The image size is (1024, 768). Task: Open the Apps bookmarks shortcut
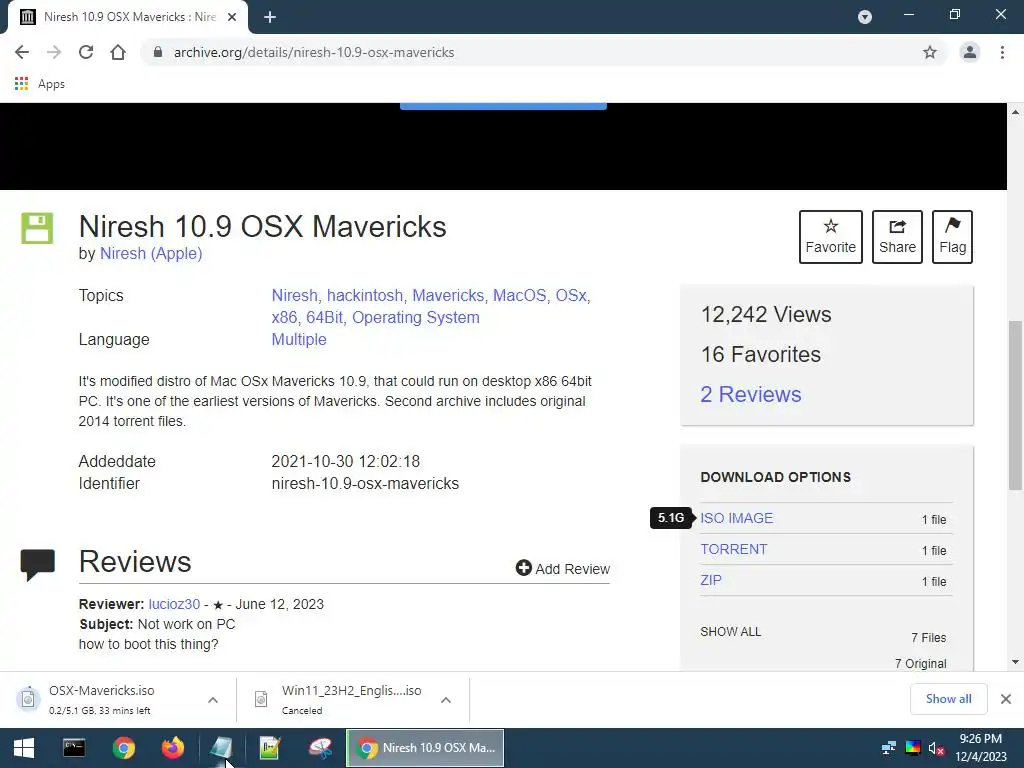pyautogui.click(x=40, y=84)
